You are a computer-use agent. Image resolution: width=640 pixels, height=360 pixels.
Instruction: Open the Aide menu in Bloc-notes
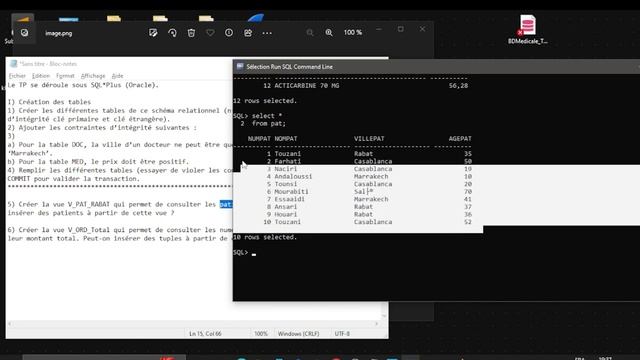(x=118, y=76)
